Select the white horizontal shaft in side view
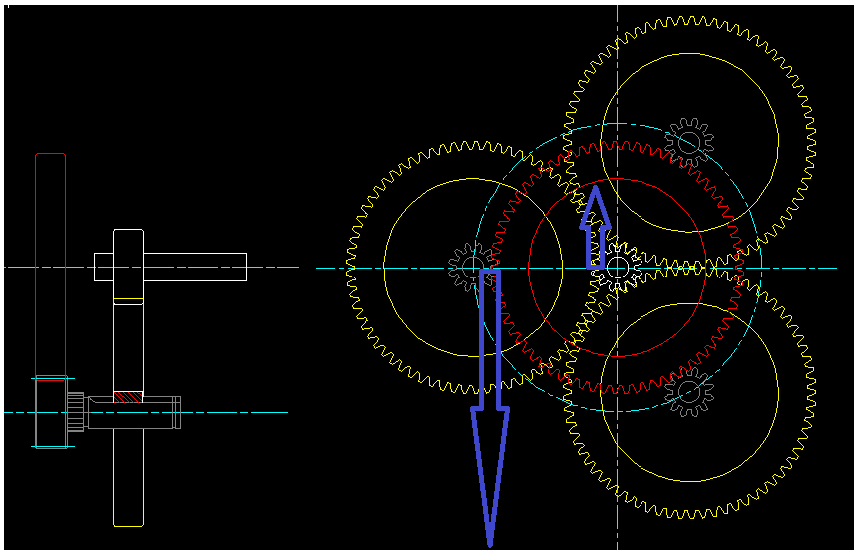The width and height of the screenshot is (858, 552). (170, 267)
